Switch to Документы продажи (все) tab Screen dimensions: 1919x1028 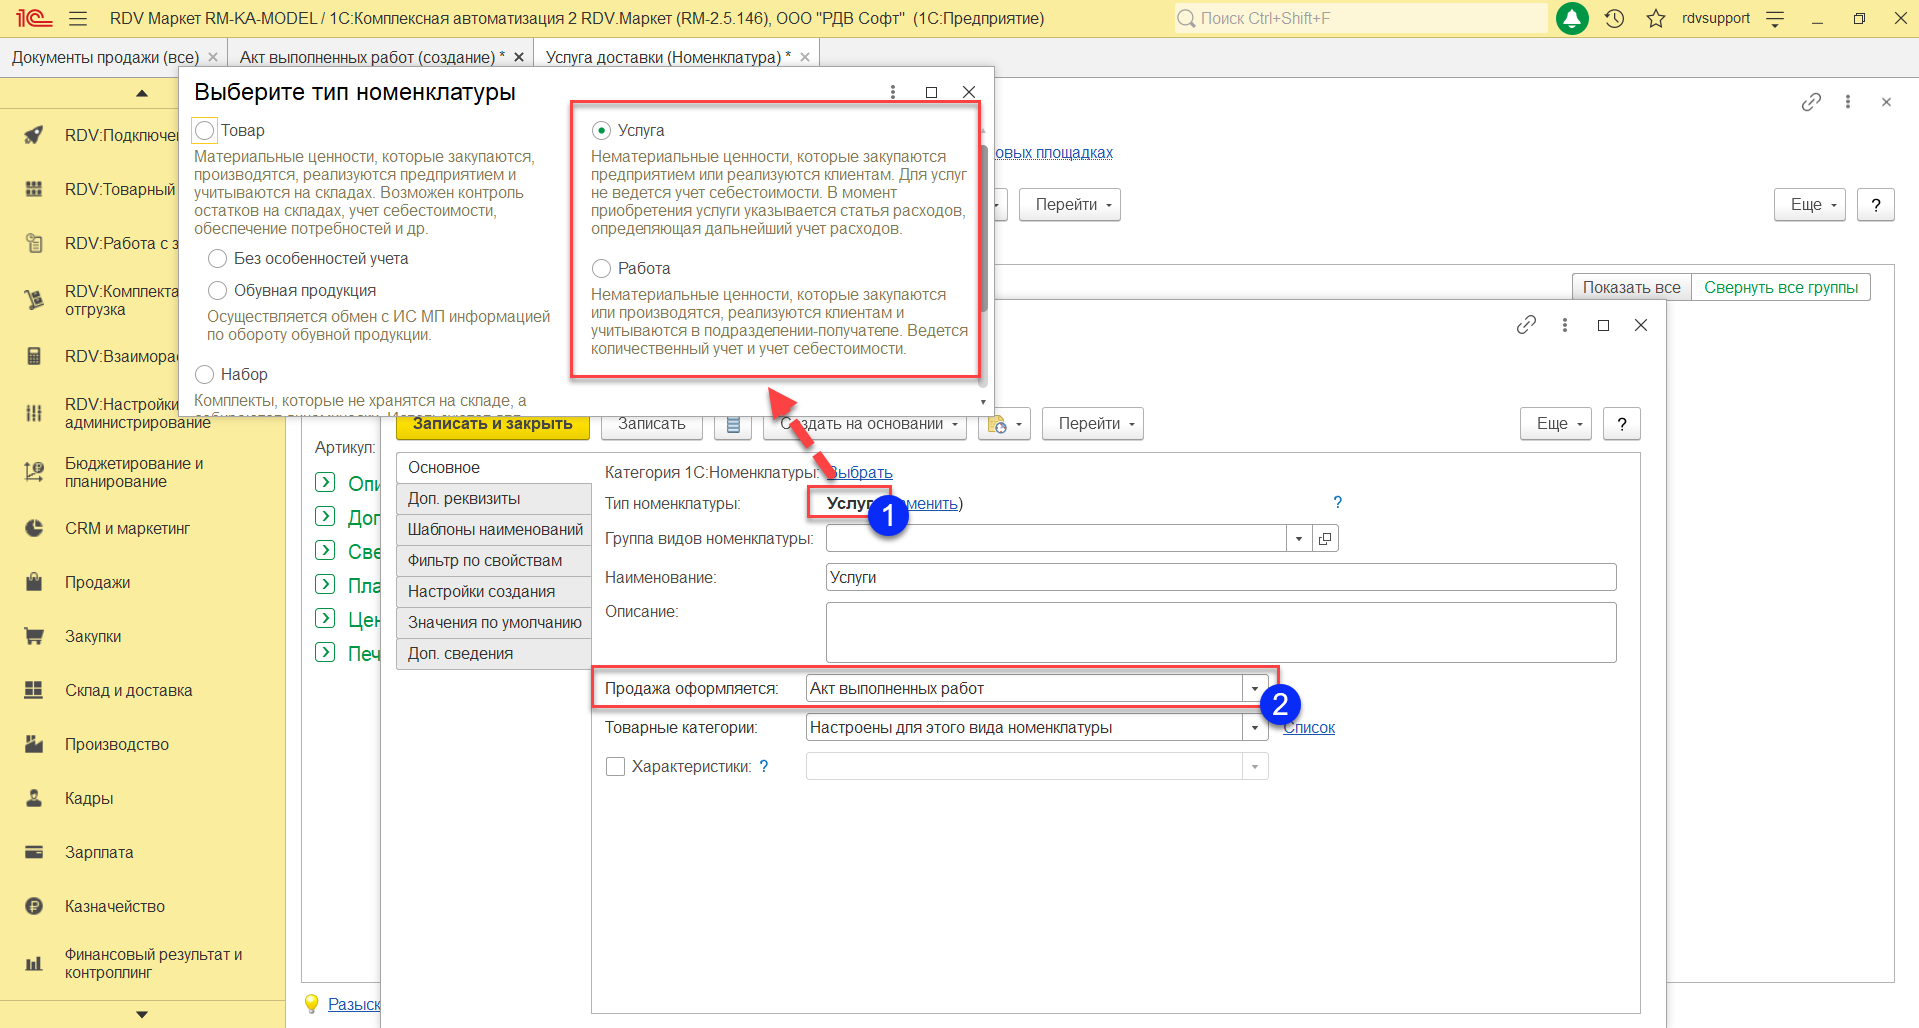(105, 57)
